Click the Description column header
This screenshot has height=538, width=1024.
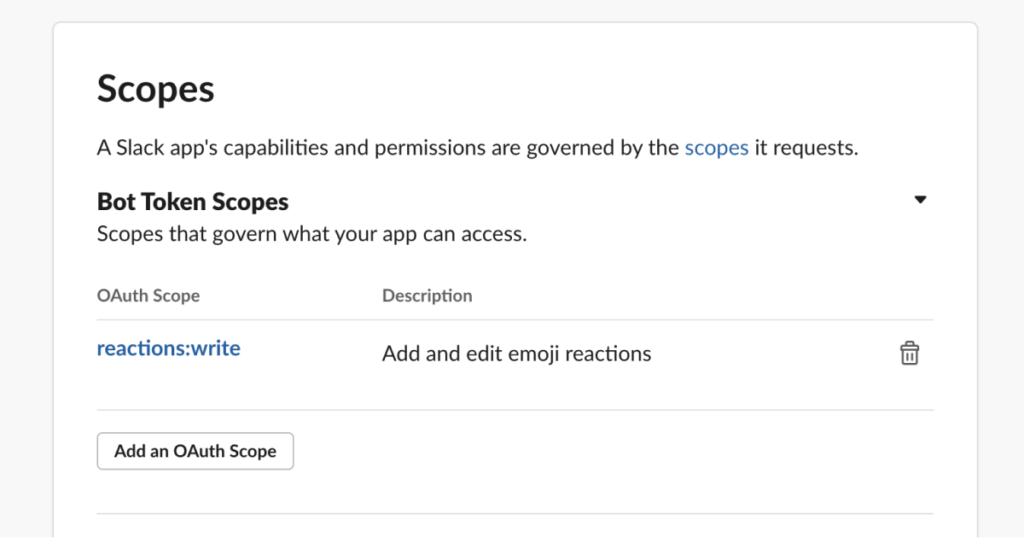pyautogui.click(x=427, y=296)
